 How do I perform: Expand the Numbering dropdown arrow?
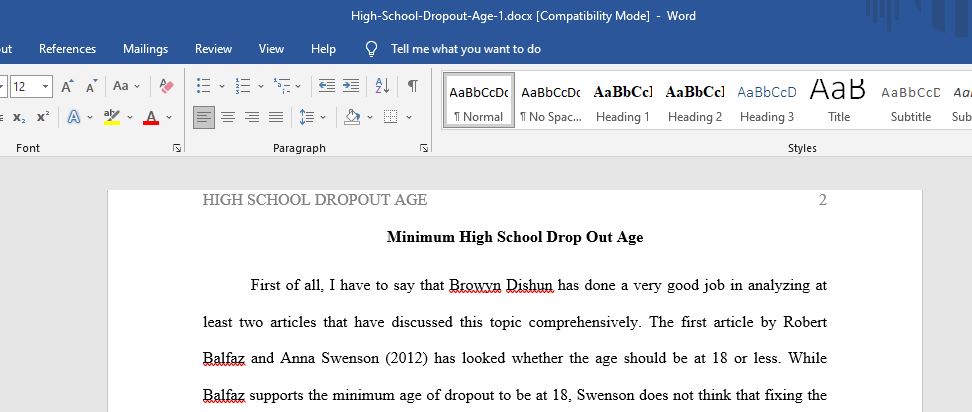click(260, 86)
